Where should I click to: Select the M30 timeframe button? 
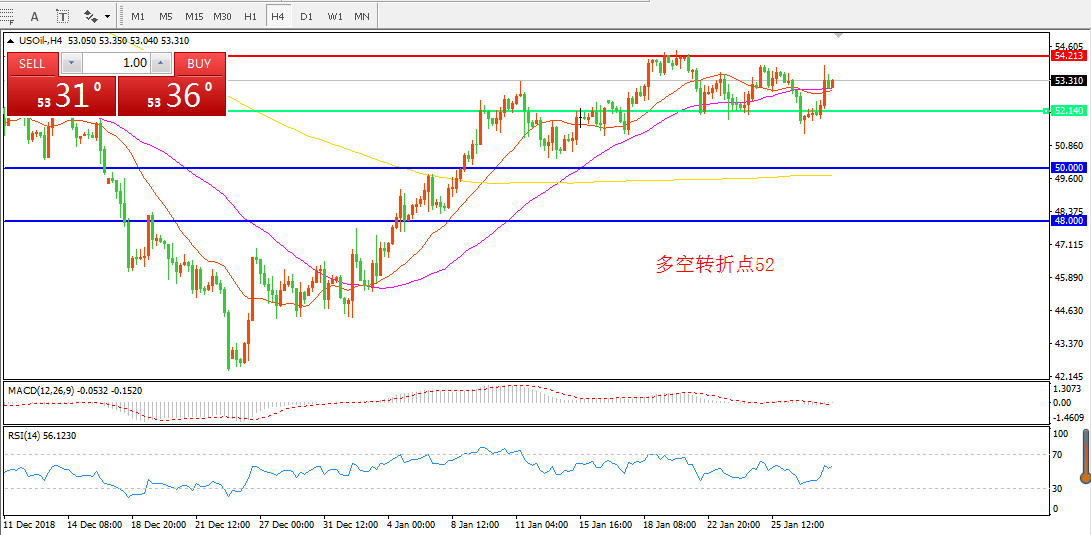(222, 17)
